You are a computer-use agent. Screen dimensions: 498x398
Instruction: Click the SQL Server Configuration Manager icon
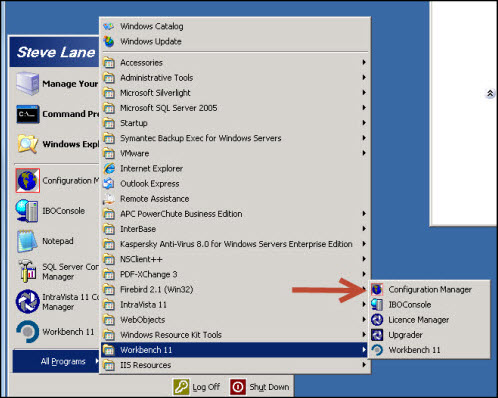tap(27, 271)
